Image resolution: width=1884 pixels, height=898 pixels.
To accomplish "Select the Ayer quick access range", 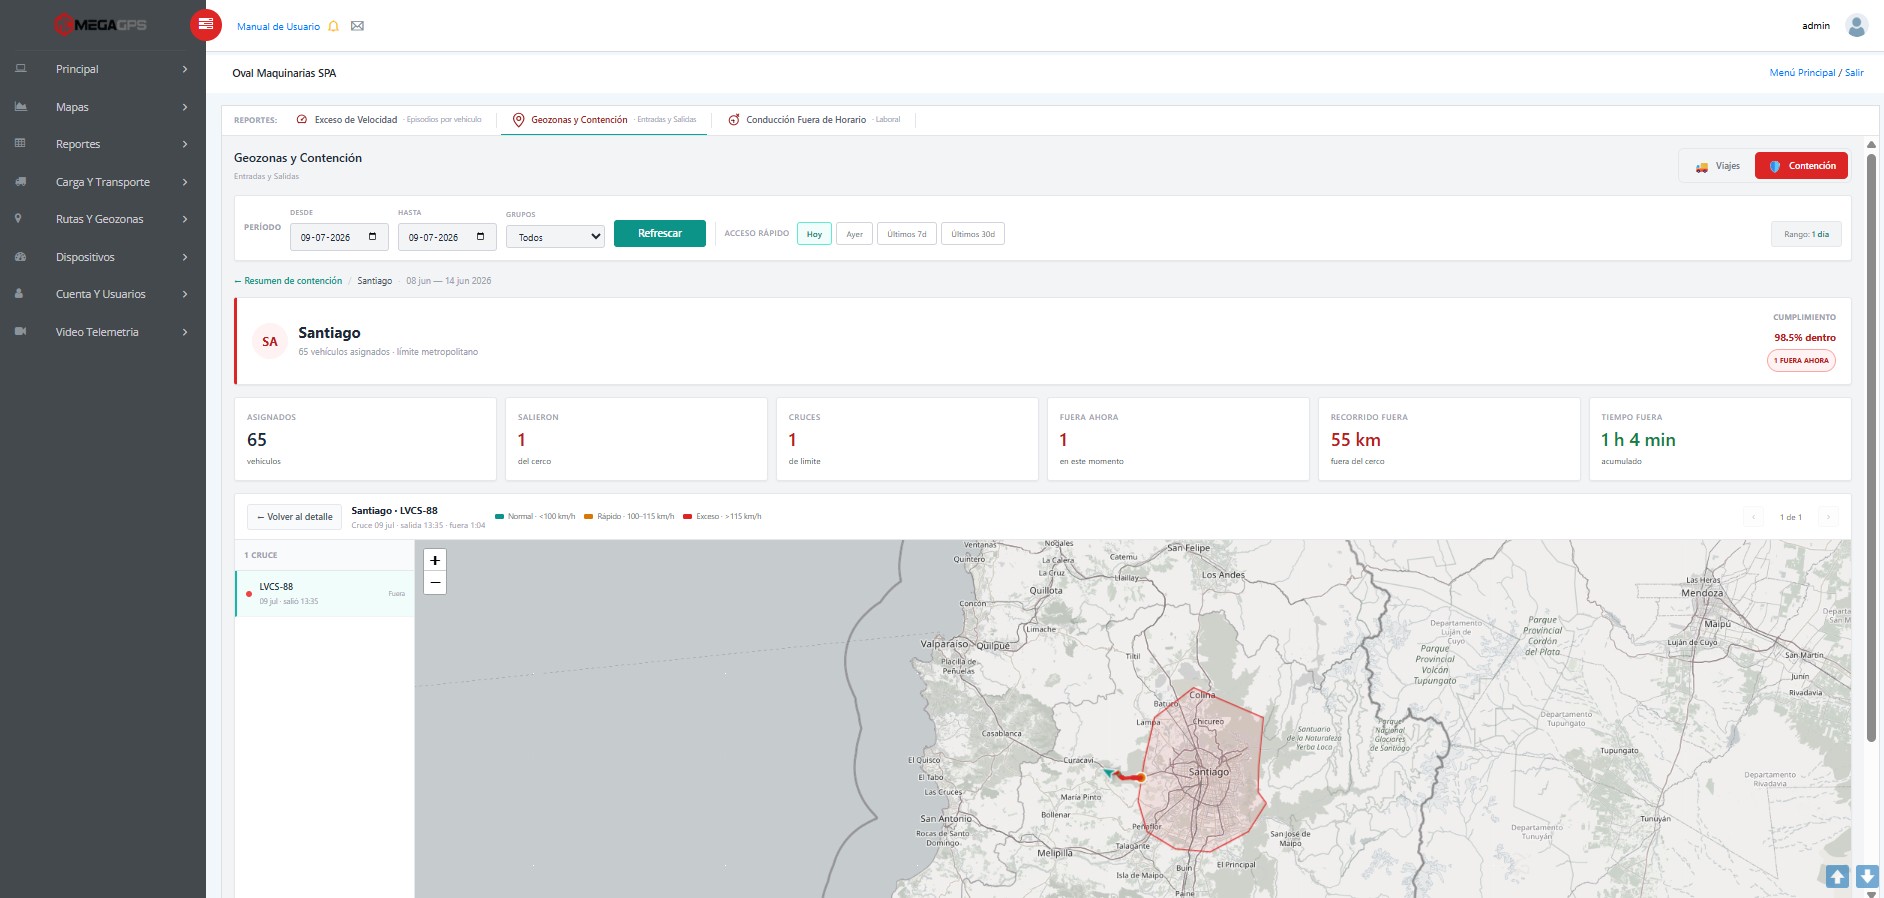I will (854, 234).
